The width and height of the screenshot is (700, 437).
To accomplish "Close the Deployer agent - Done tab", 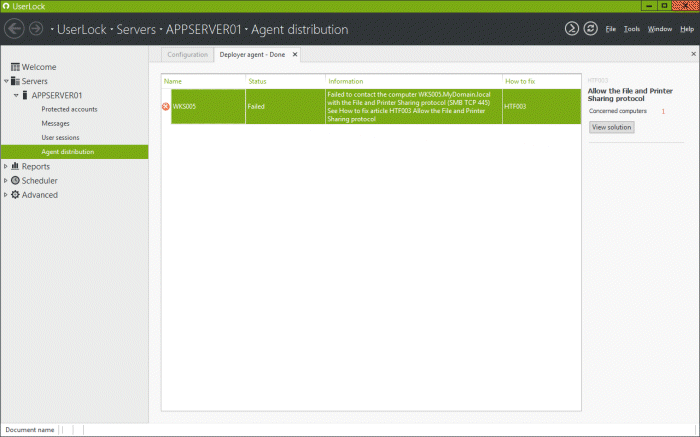I will (295, 54).
